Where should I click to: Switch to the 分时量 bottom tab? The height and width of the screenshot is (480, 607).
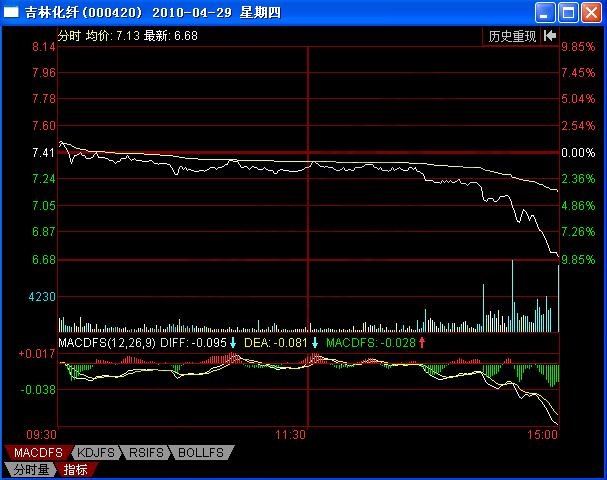click(30, 469)
